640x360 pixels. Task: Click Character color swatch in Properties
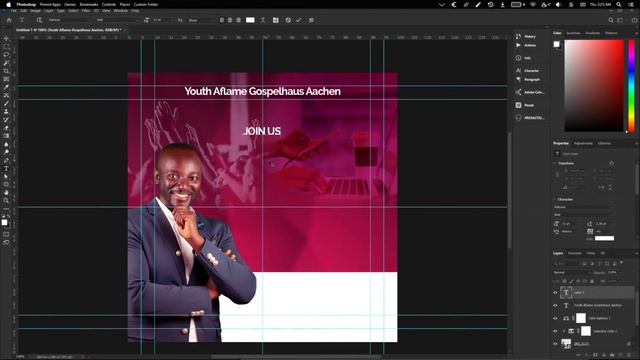point(604,238)
